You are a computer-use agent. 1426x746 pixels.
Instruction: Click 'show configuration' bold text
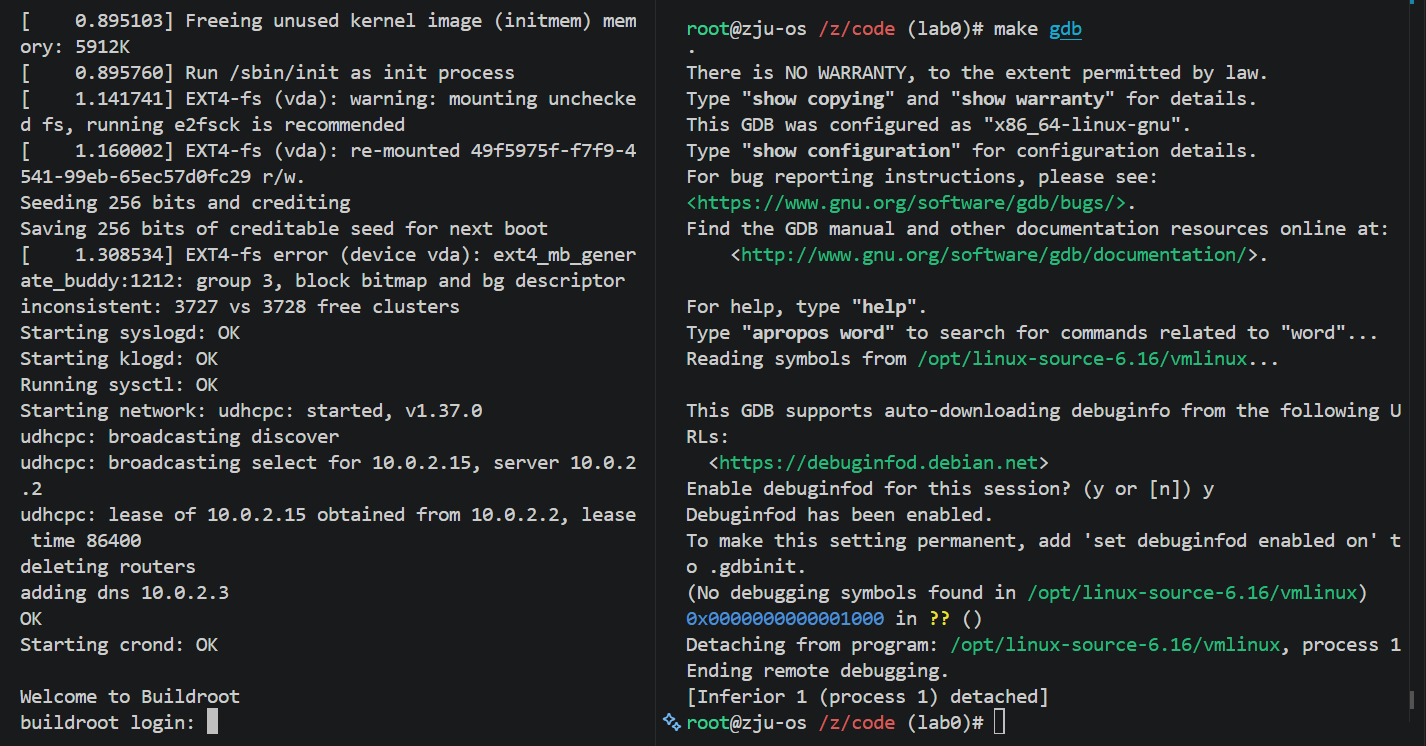851,151
